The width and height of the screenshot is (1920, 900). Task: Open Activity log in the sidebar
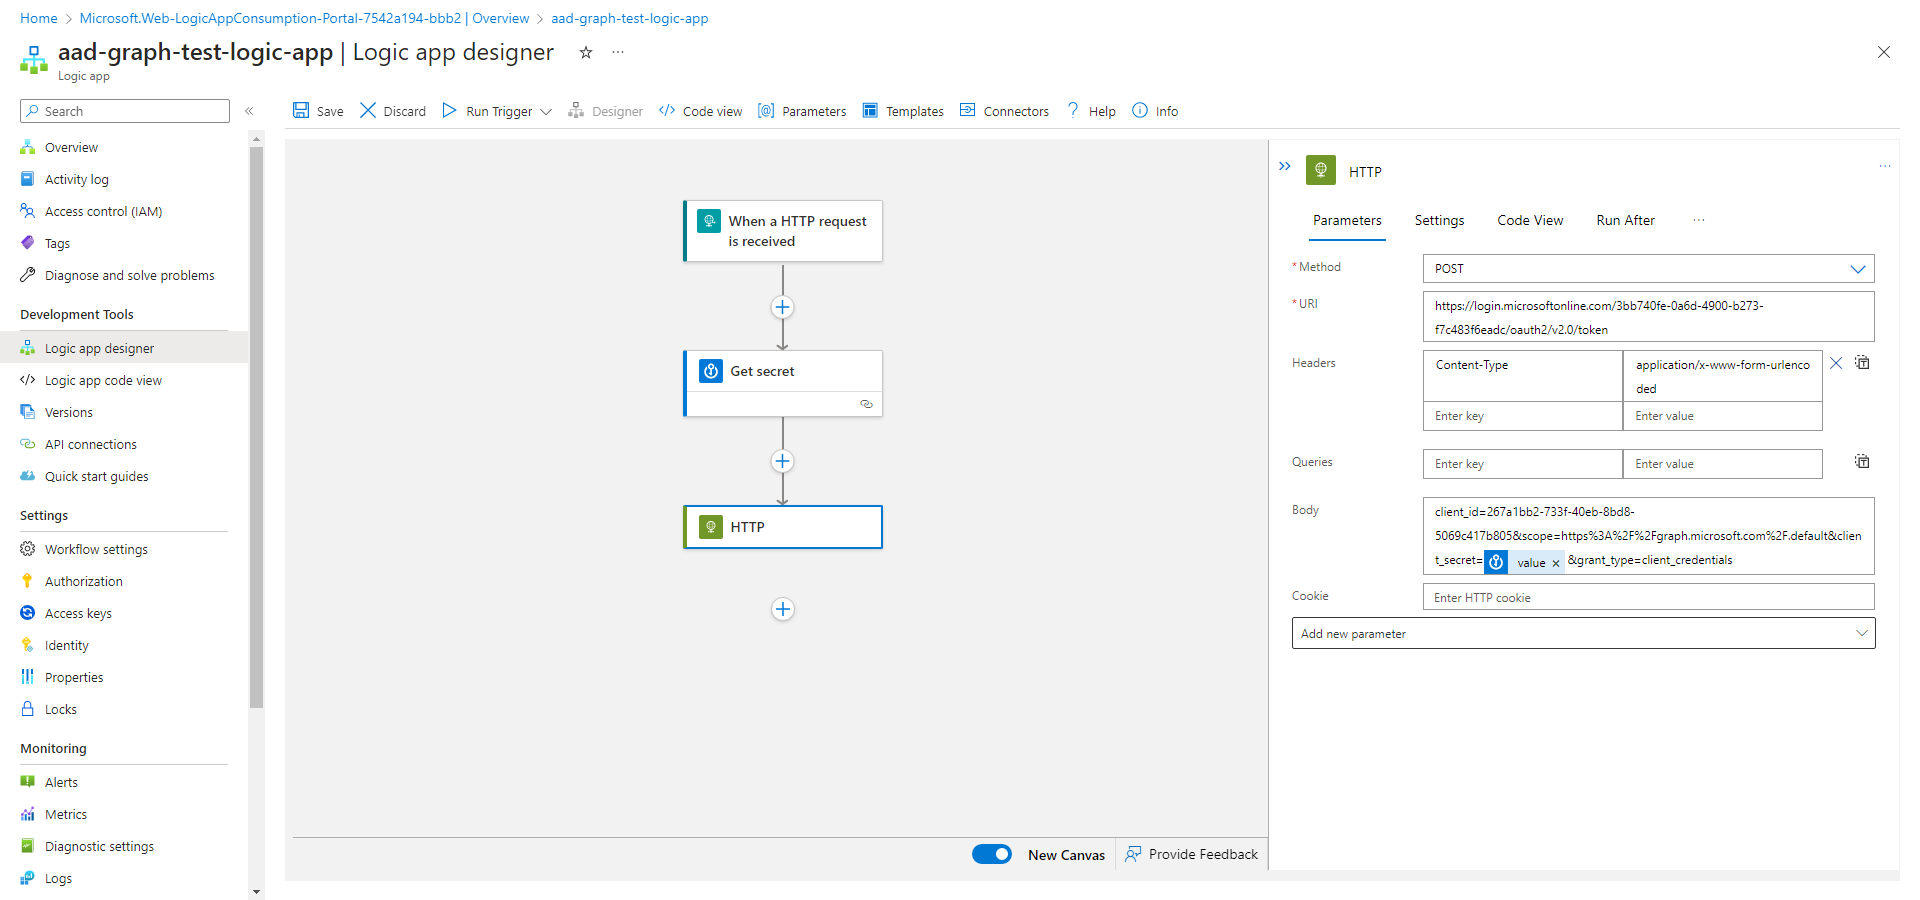tap(76, 179)
